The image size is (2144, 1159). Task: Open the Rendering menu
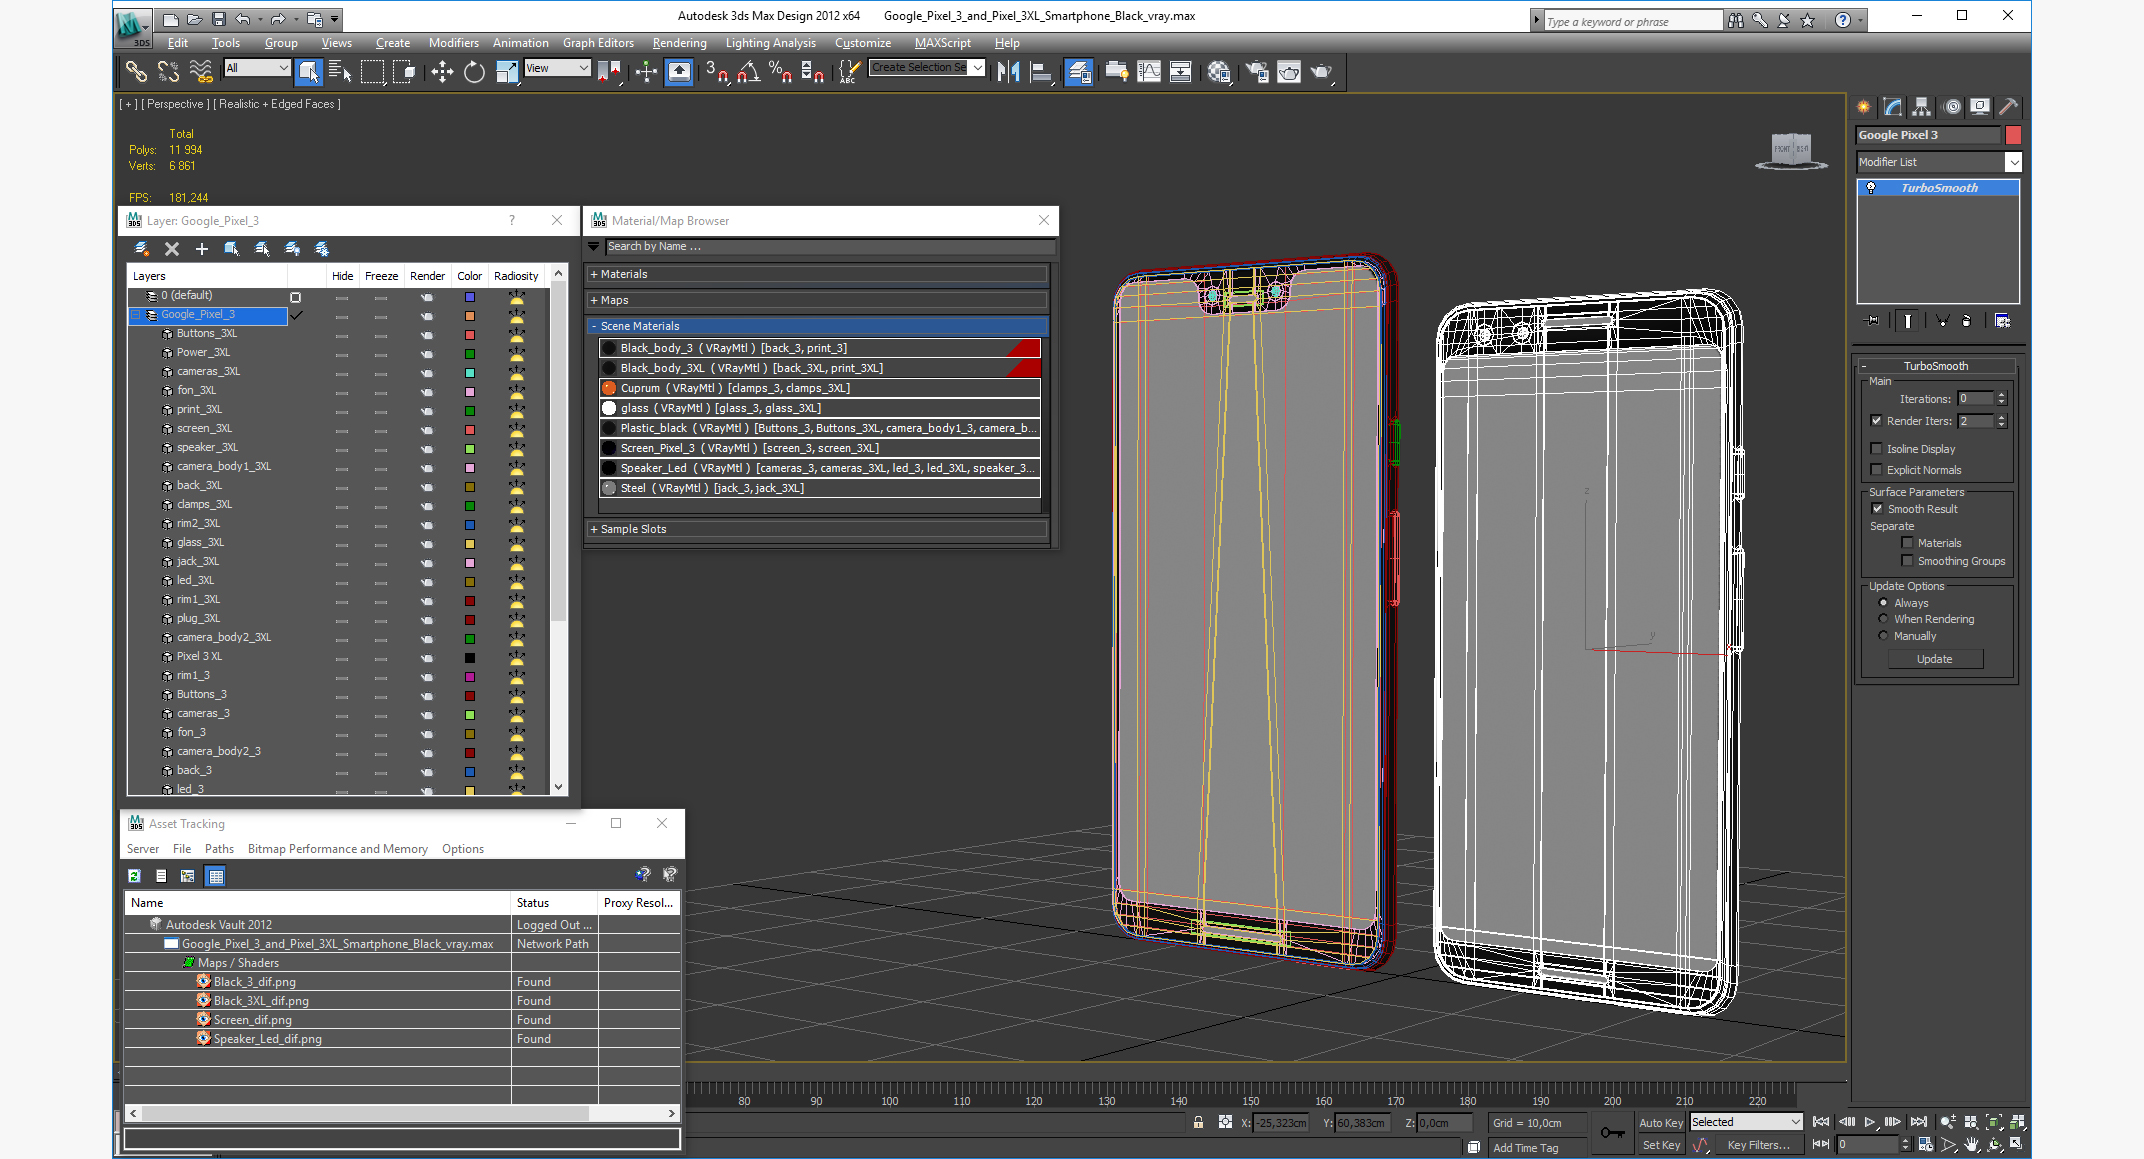coord(679,43)
